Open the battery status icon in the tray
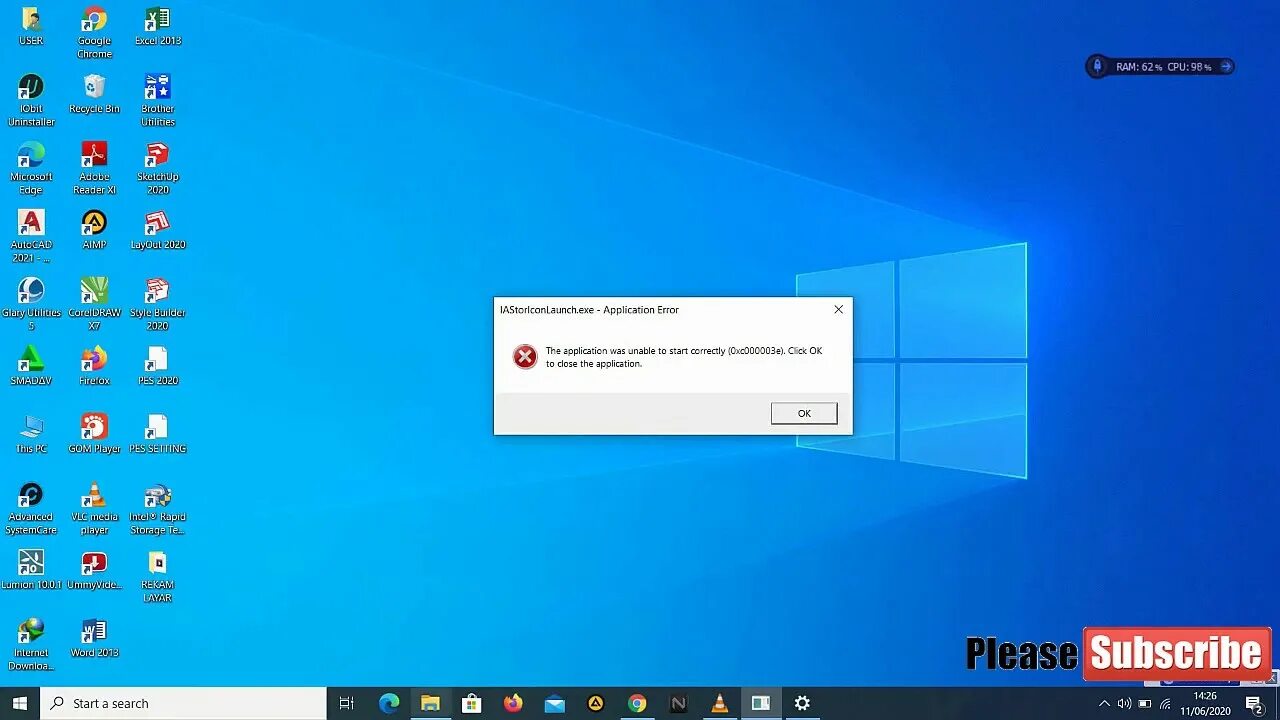 (x=1145, y=703)
